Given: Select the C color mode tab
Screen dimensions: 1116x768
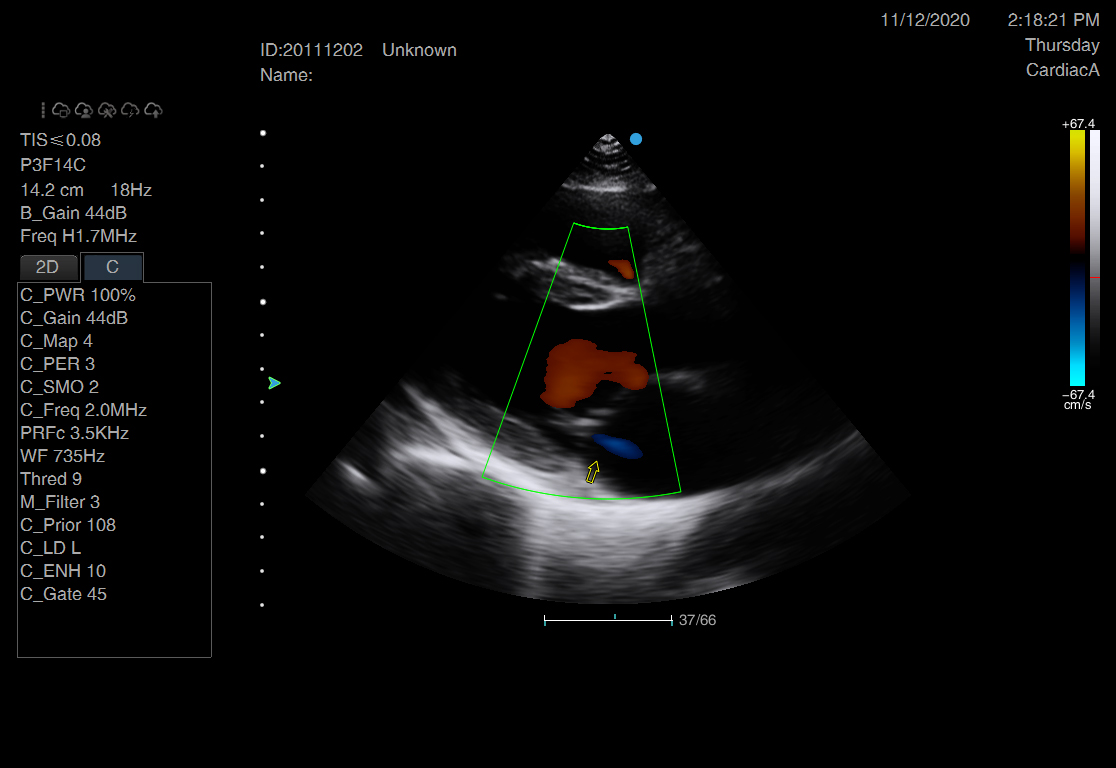Looking at the screenshot, I should [112, 267].
